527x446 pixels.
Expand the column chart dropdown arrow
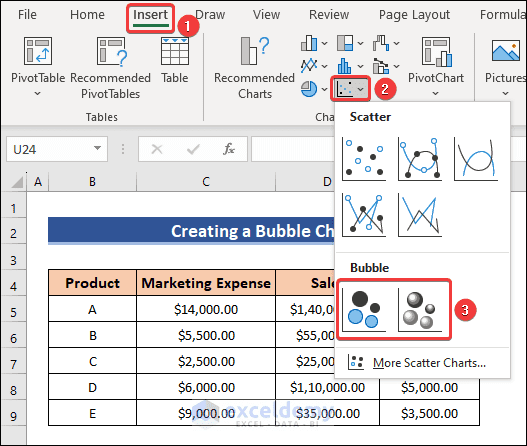point(324,43)
